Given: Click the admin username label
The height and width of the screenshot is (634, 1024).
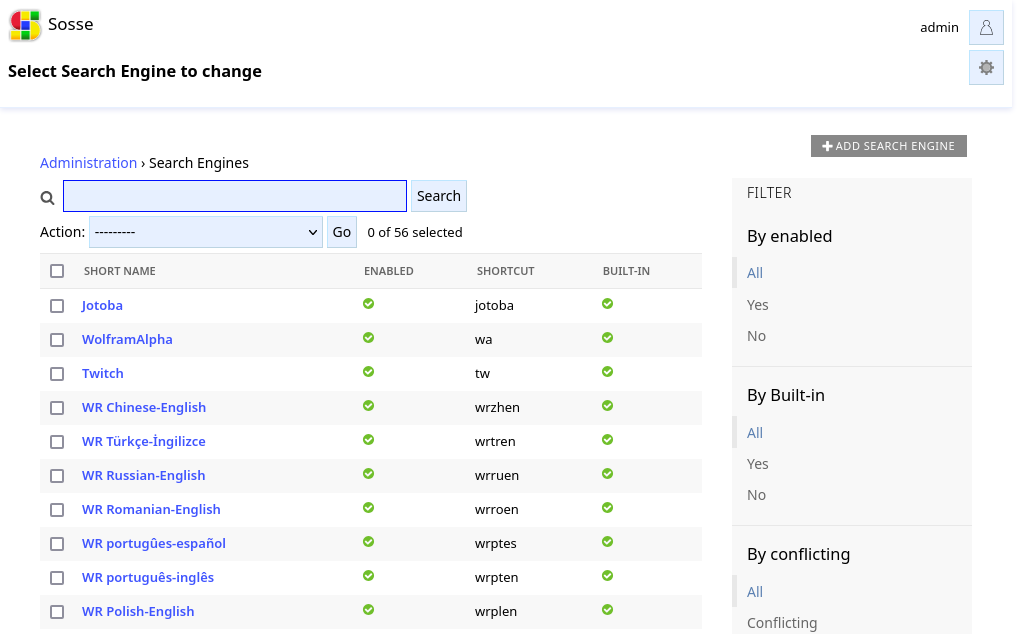Looking at the screenshot, I should tap(939, 27).
